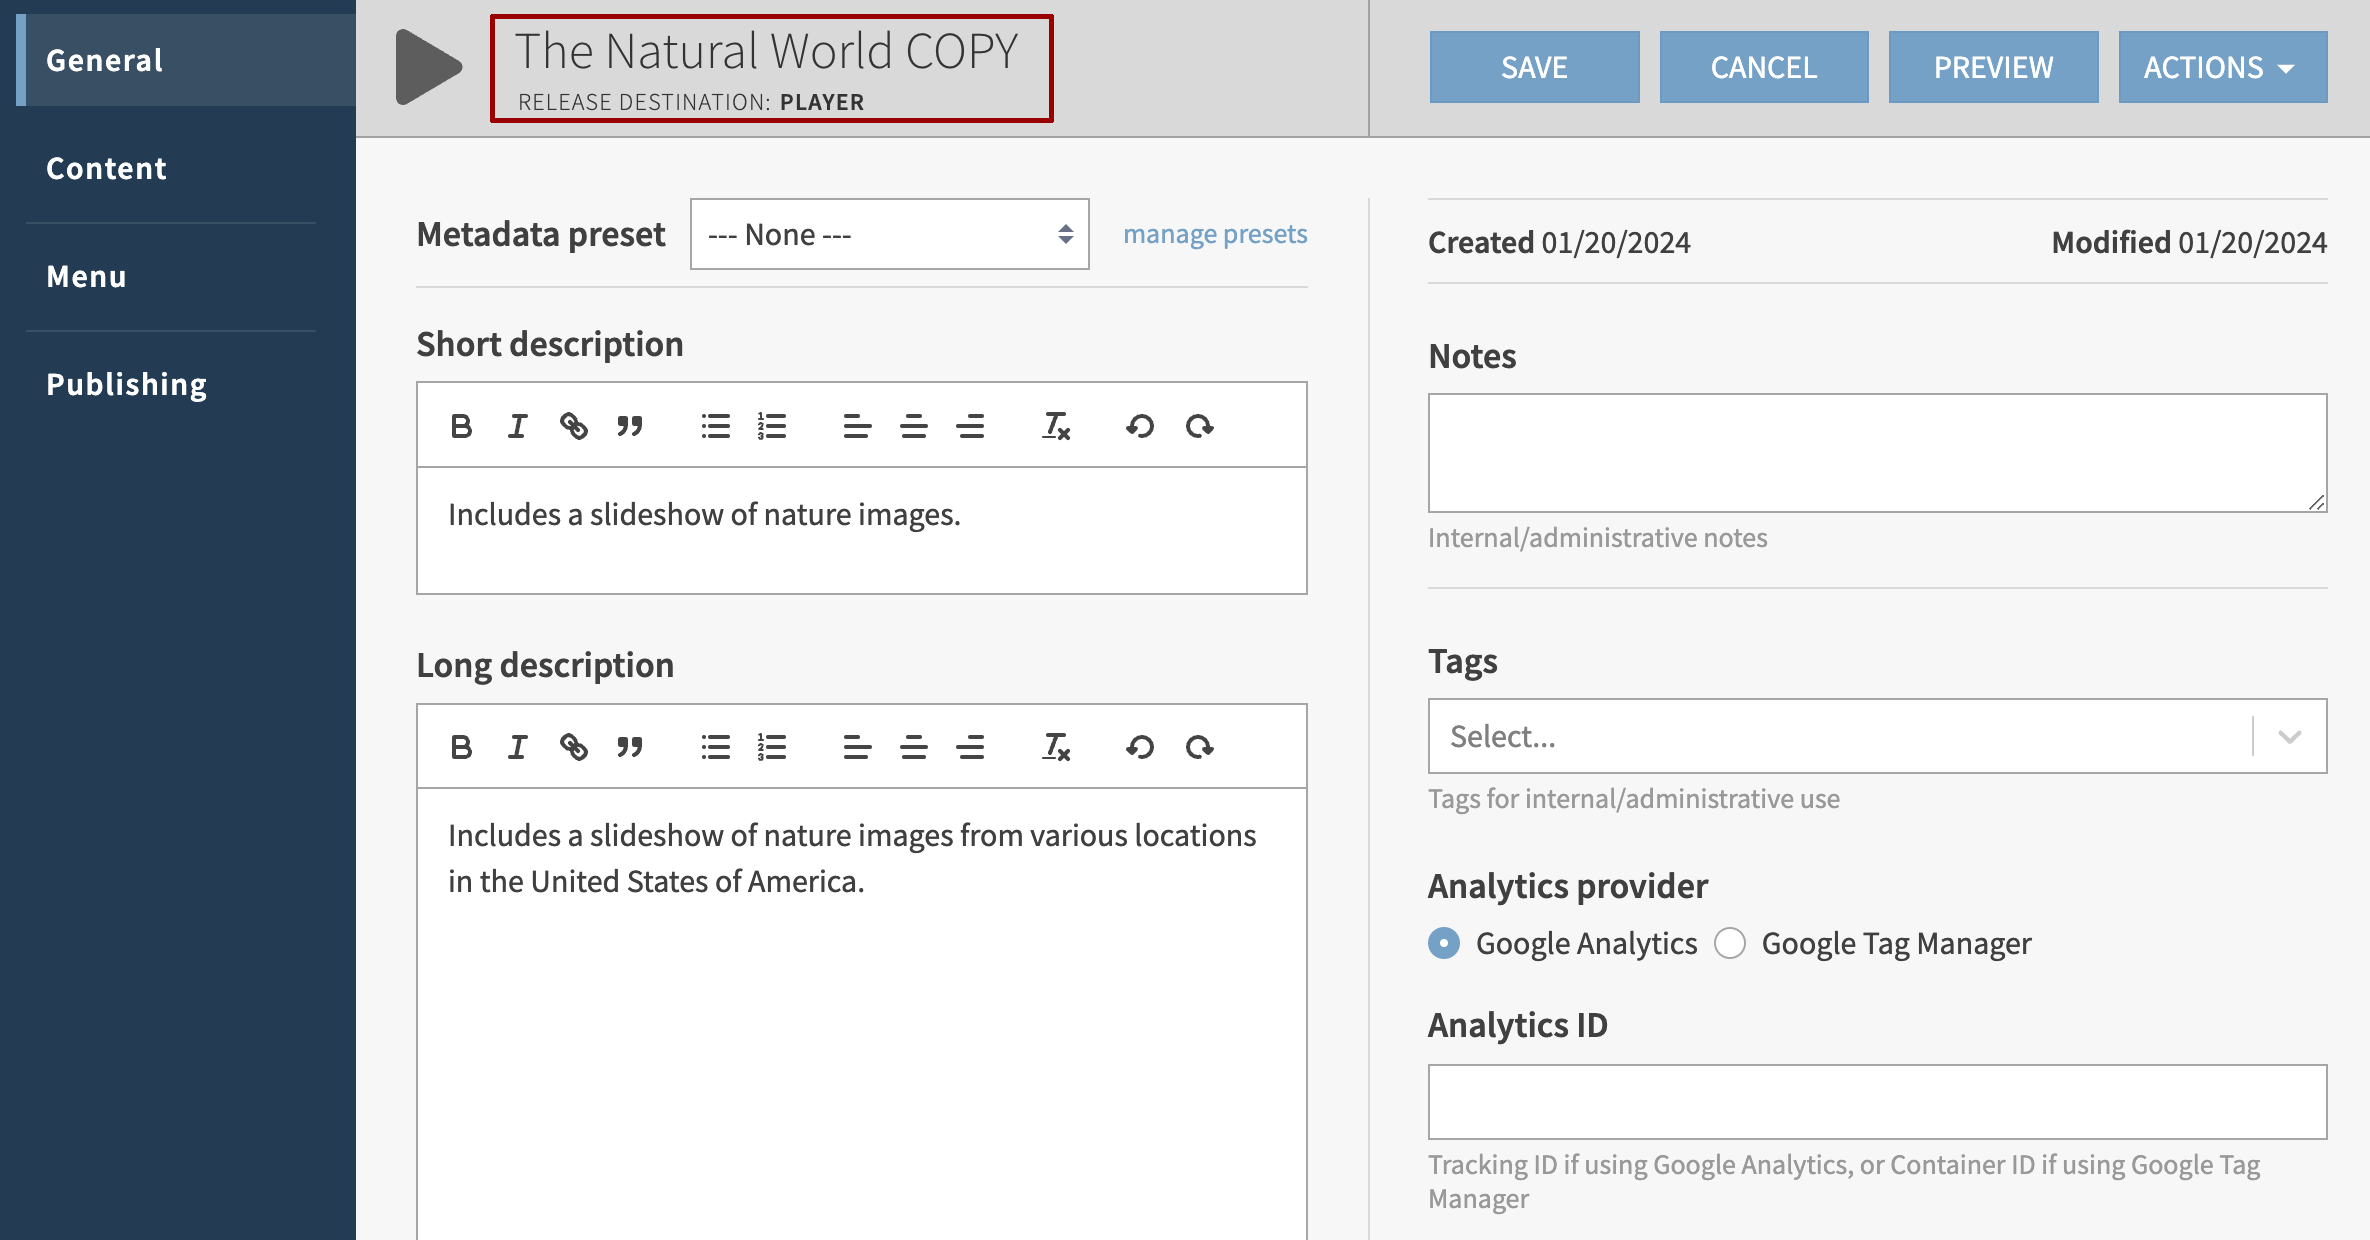Select Google Analytics radio button
This screenshot has height=1240, width=2370.
click(x=1444, y=943)
